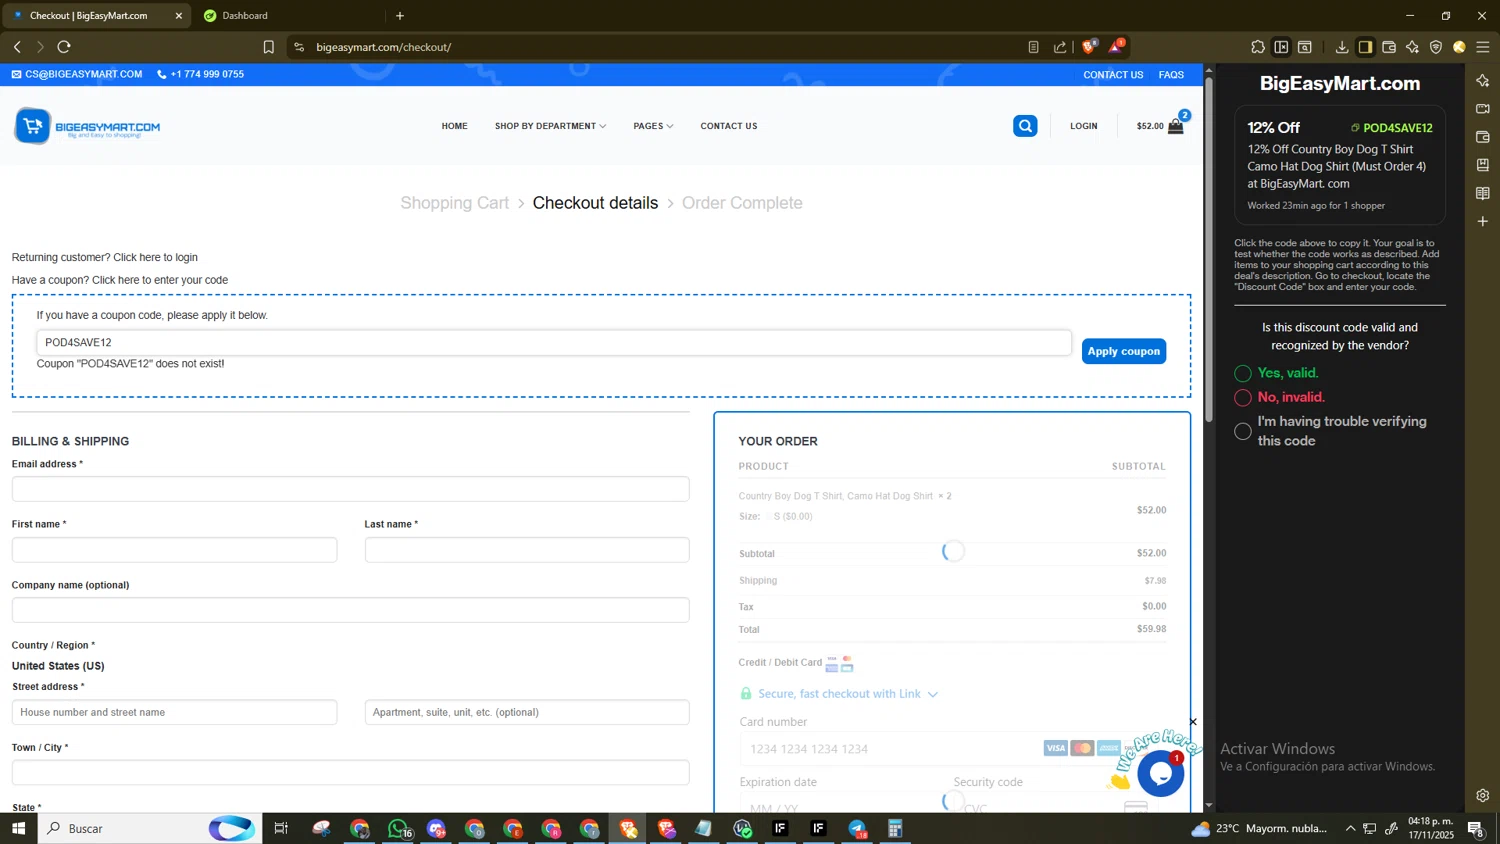1500x844 pixels.
Task: Click the CS@BIGEASYMART.COM email link
Action: [77, 74]
